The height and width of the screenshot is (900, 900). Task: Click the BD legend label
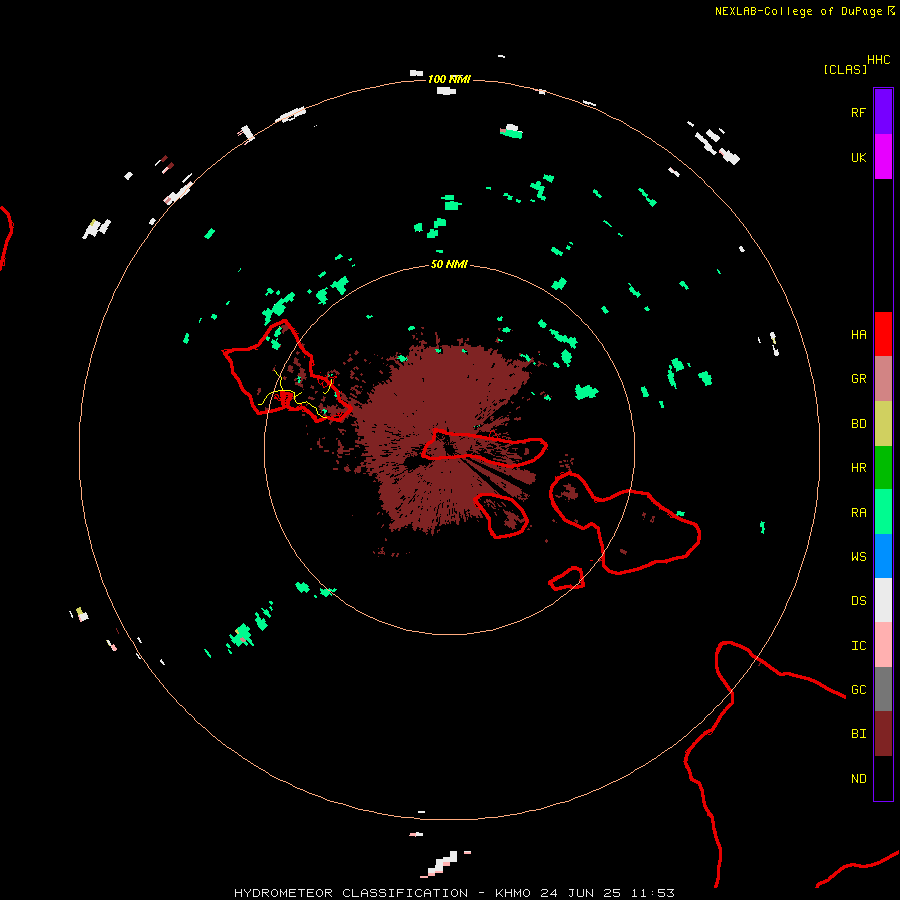click(858, 424)
